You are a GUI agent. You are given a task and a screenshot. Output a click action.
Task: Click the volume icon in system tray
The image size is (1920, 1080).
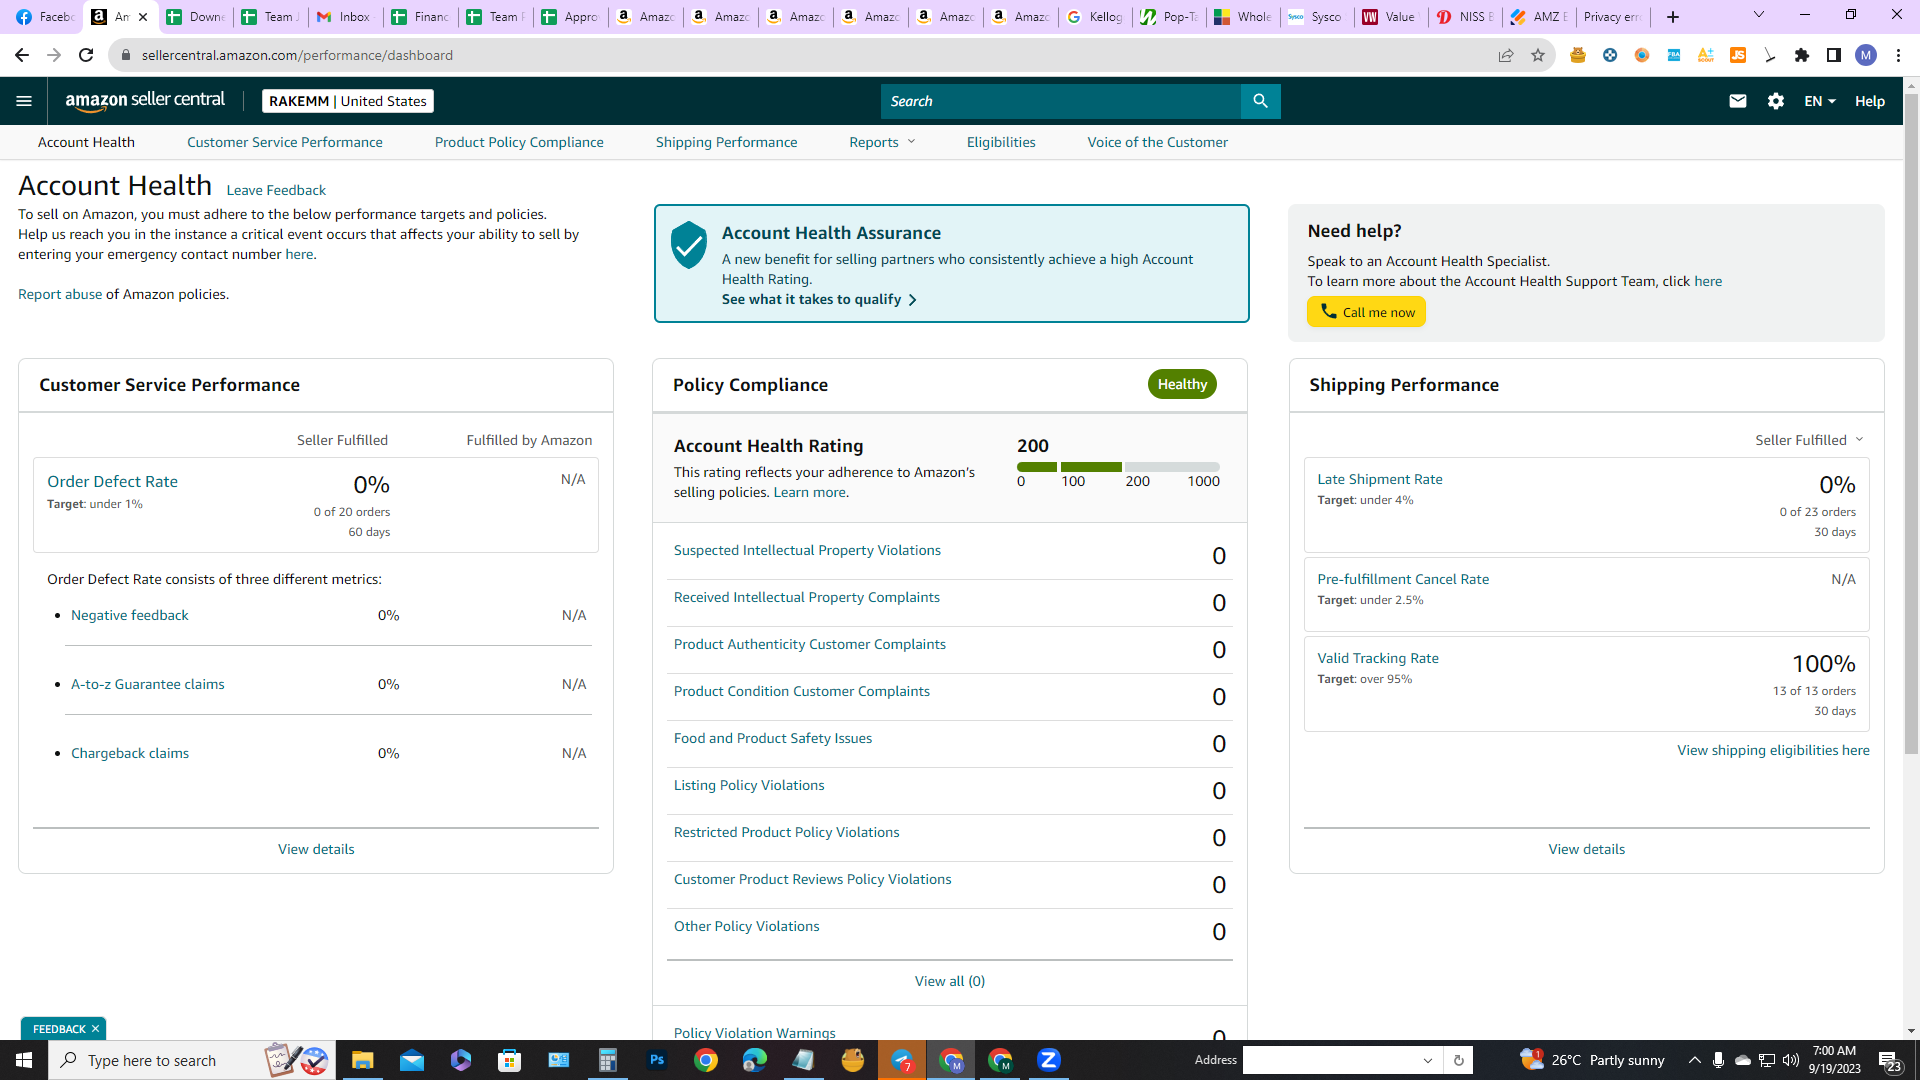[x=1791, y=1060]
